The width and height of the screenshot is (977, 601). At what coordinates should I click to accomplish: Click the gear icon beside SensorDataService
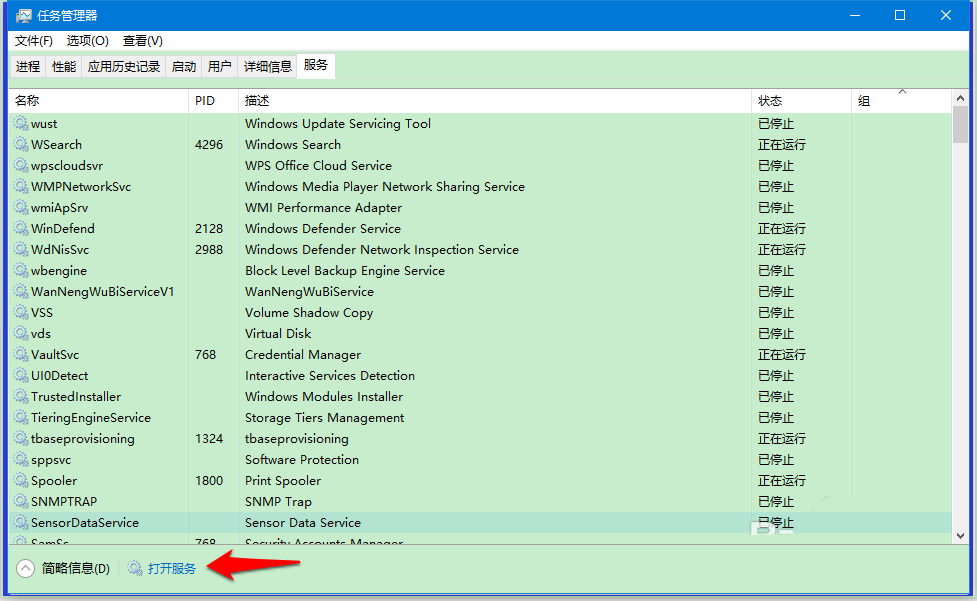(21, 522)
